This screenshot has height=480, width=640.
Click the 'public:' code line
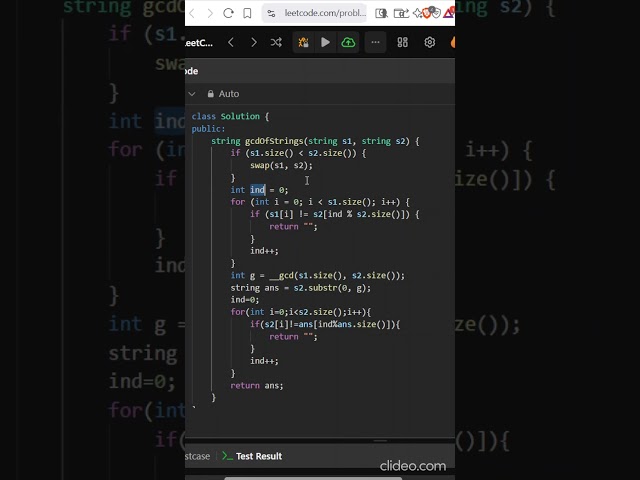(x=208, y=129)
